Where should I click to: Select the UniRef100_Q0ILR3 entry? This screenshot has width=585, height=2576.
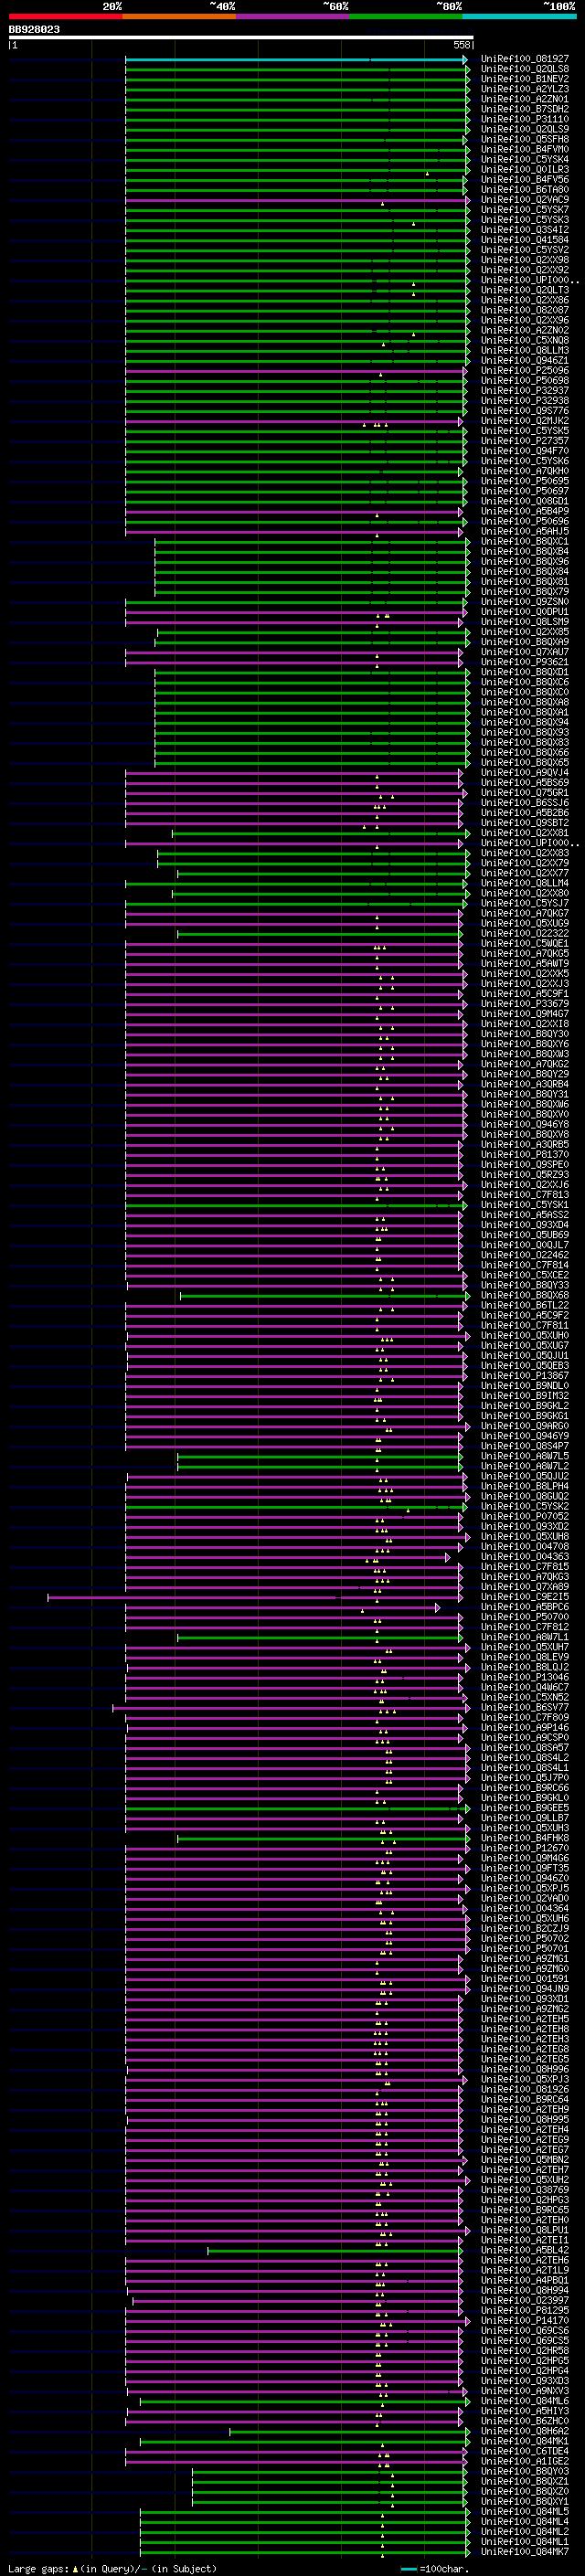(525, 170)
